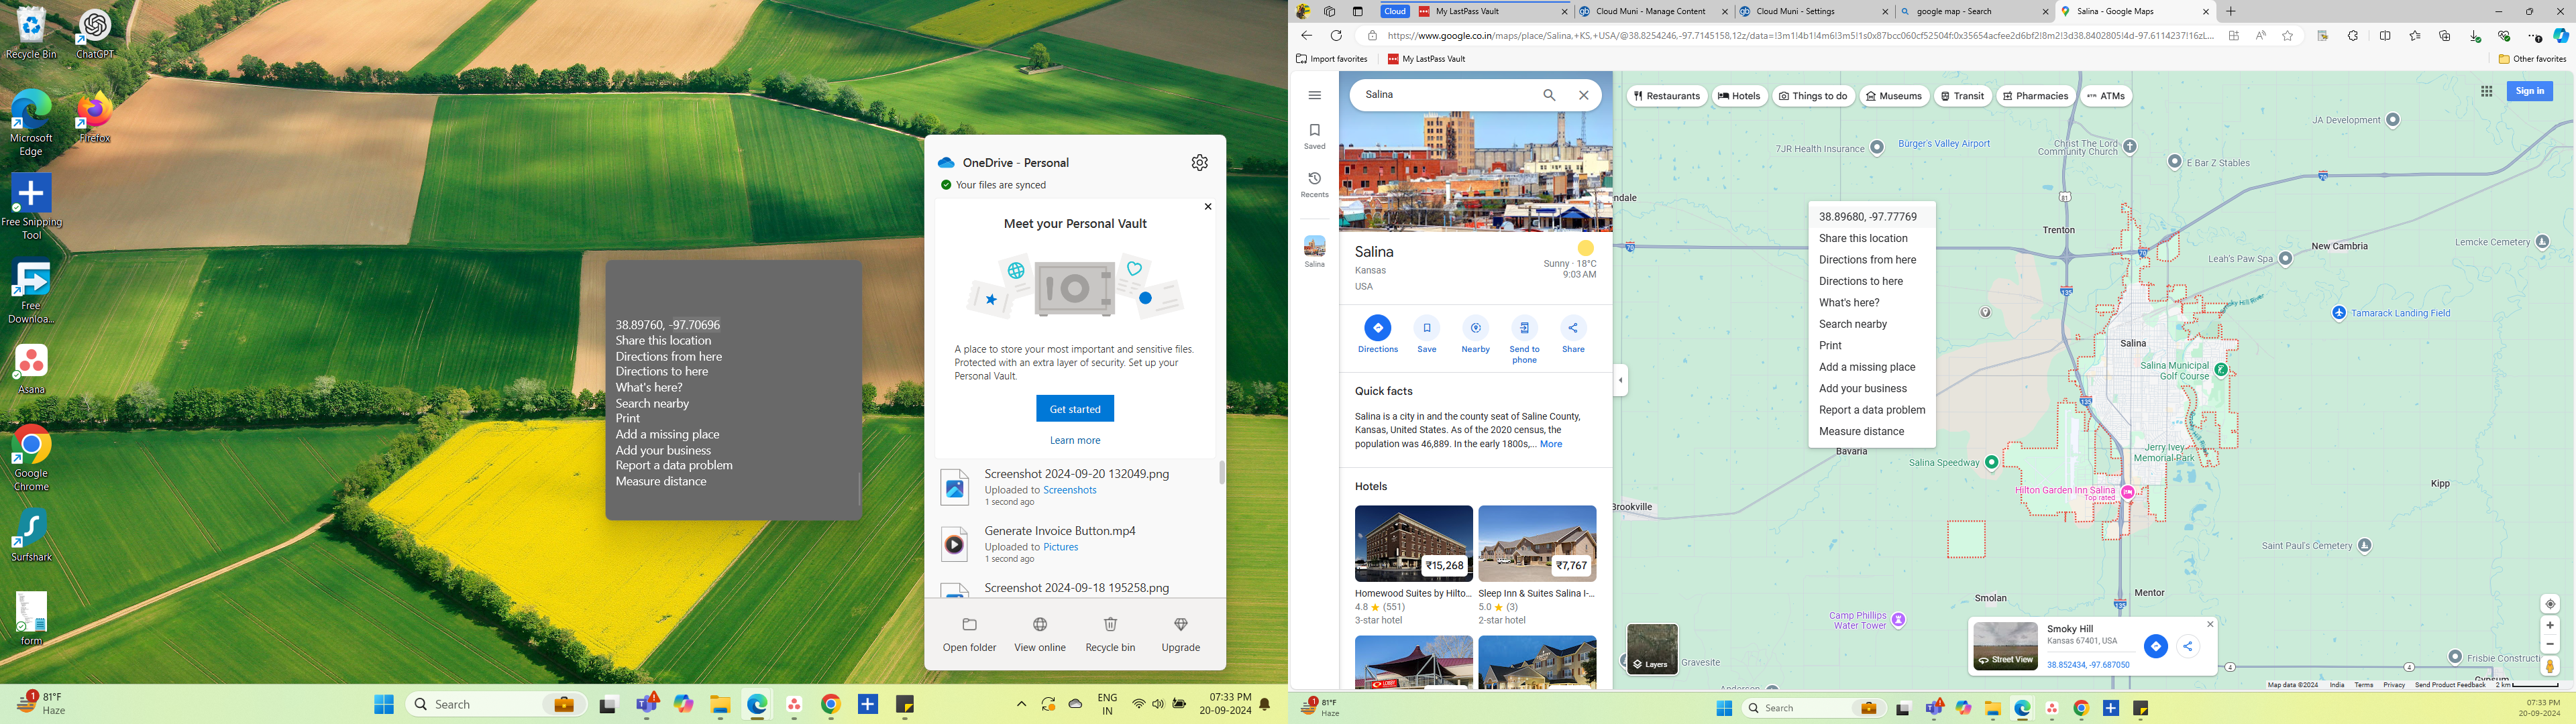Open the Google Maps hamburger menu
The height and width of the screenshot is (724, 2576).
pyautogui.click(x=1314, y=95)
